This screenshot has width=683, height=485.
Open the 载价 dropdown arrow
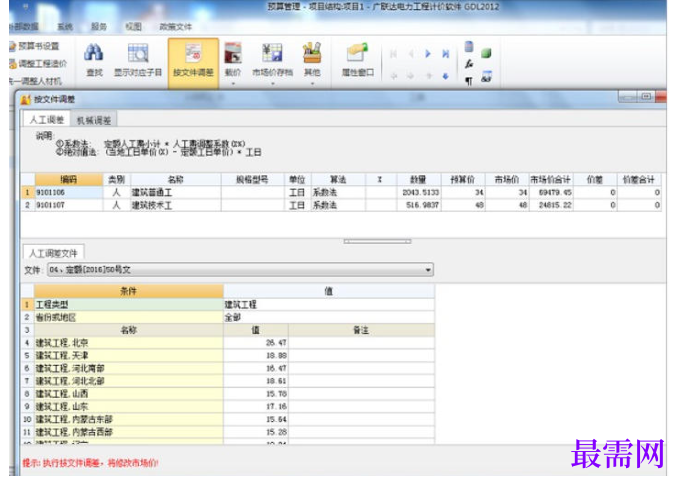233,83
